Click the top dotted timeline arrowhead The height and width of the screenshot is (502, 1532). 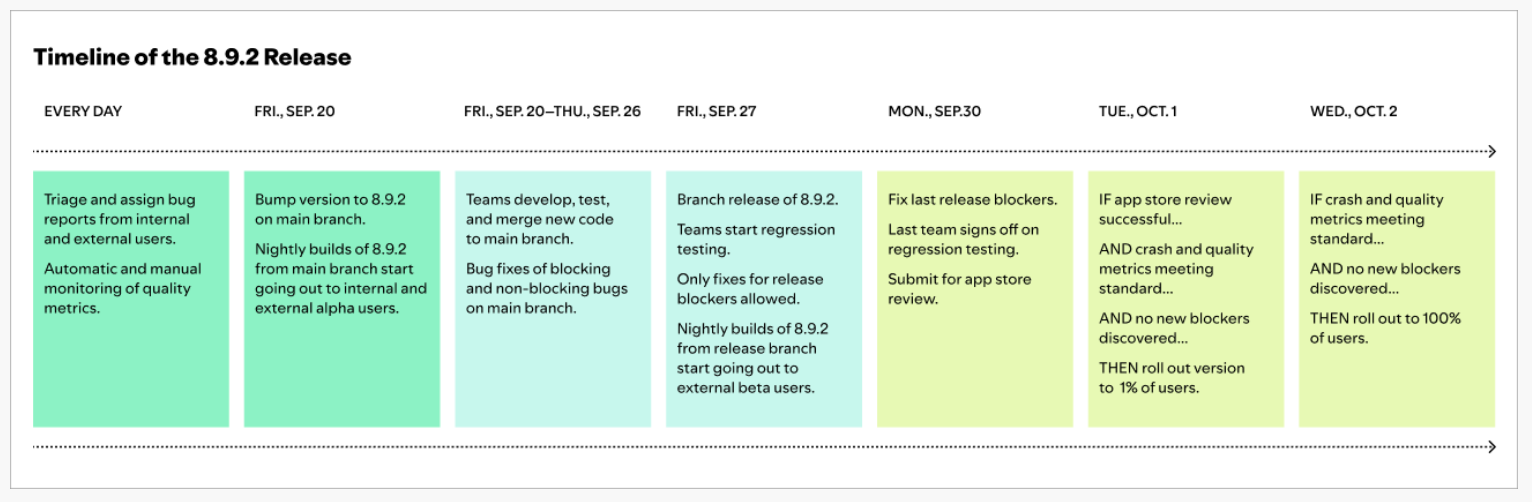(x=1492, y=151)
